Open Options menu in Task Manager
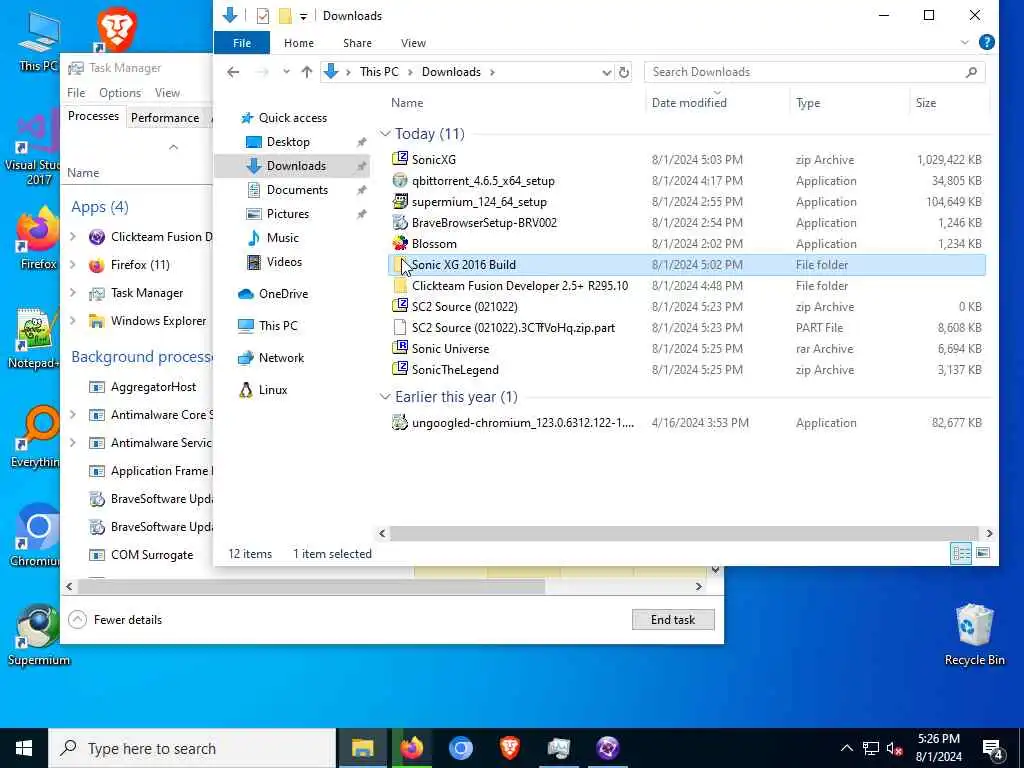Image resolution: width=1024 pixels, height=768 pixels. [x=120, y=93]
